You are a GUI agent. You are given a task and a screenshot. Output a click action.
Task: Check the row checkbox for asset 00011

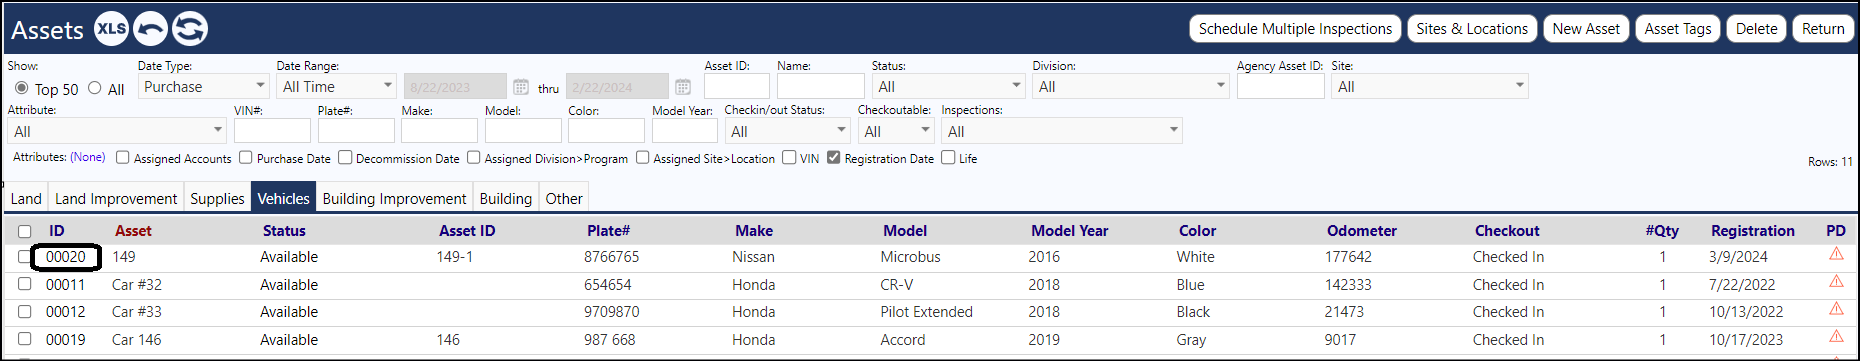(25, 284)
